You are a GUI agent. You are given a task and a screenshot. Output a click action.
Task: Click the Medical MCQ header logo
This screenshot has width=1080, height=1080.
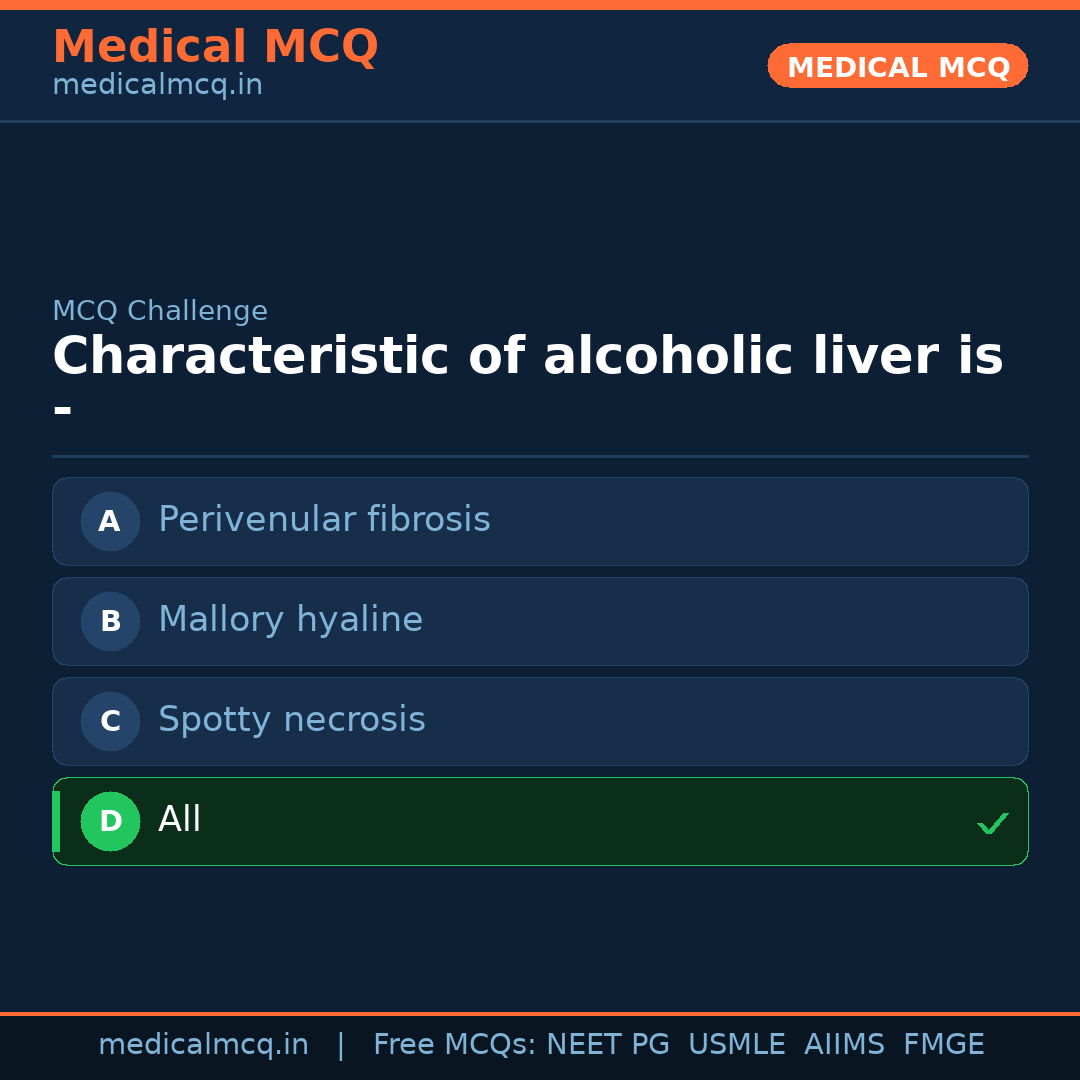tap(215, 46)
